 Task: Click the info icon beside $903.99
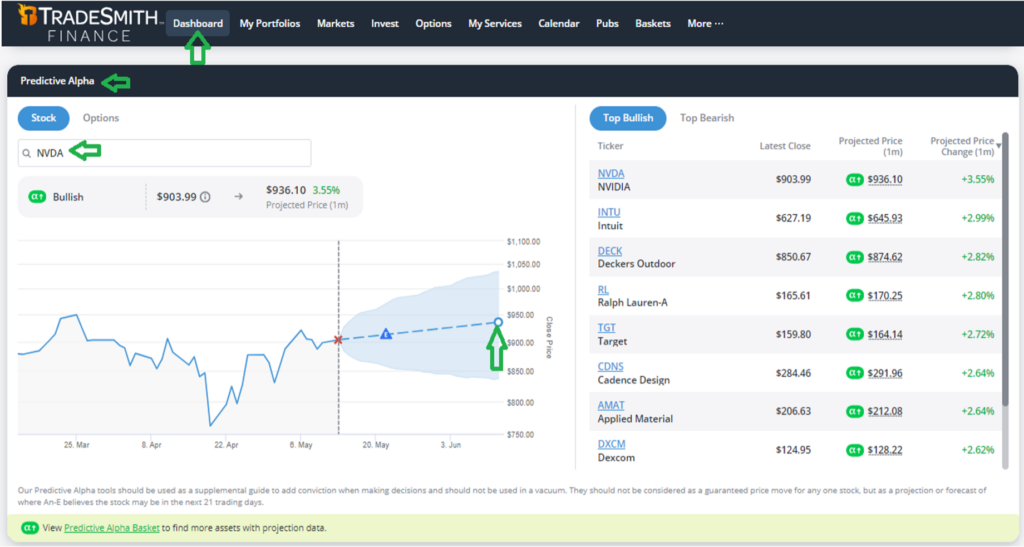pyautogui.click(x=205, y=196)
